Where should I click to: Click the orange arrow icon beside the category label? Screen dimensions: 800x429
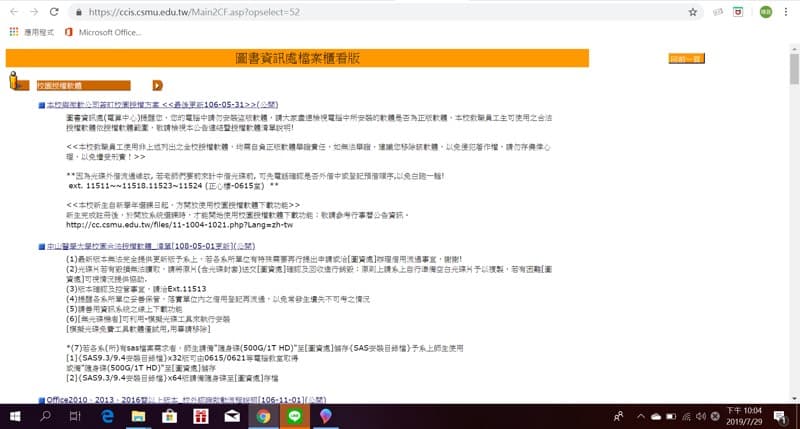(157, 85)
